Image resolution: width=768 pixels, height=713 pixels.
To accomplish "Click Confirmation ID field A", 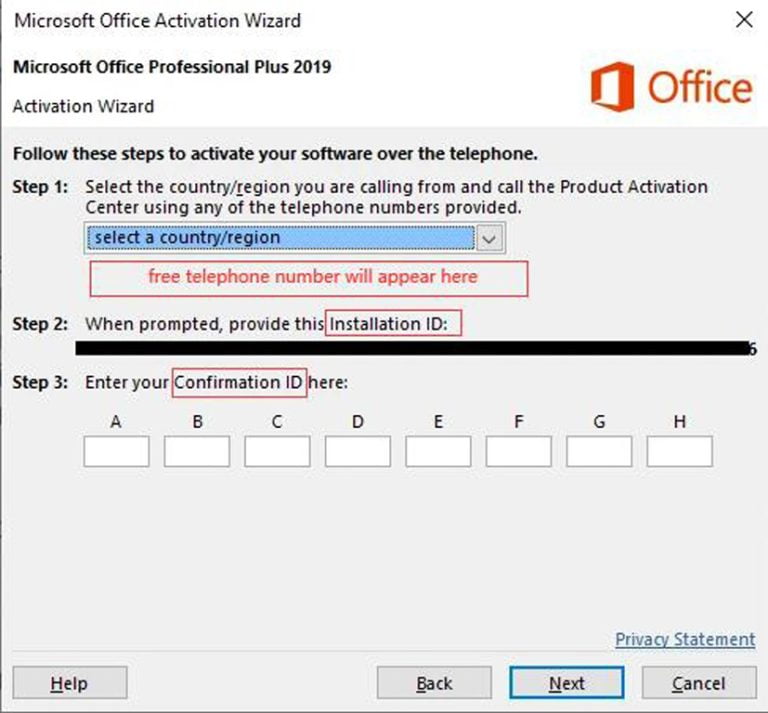I will pyautogui.click(x=116, y=451).
